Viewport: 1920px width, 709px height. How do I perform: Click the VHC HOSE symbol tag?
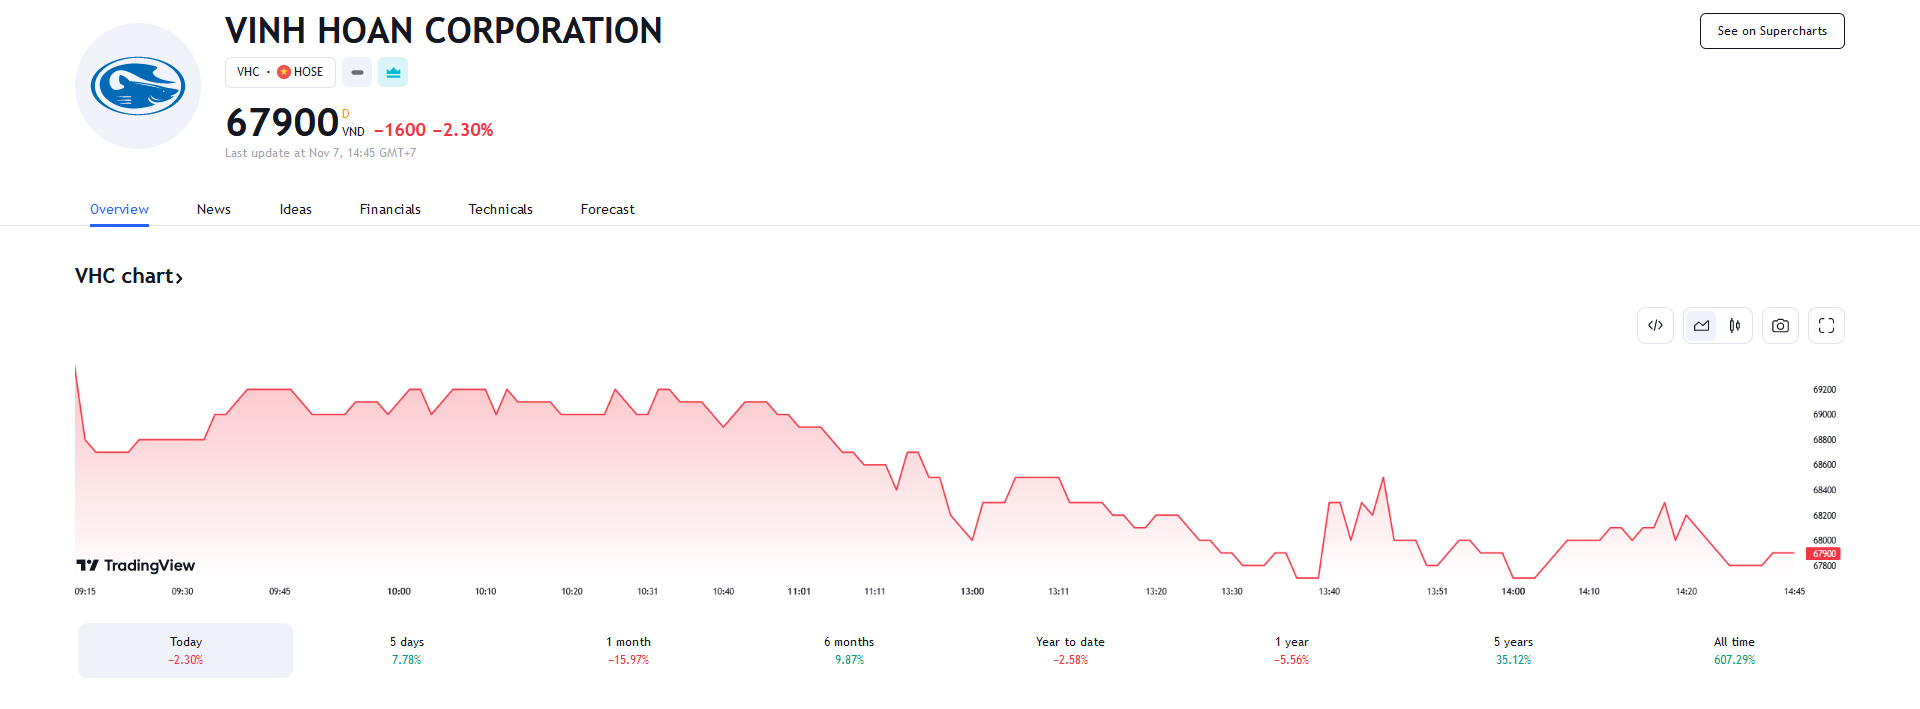[x=280, y=72]
